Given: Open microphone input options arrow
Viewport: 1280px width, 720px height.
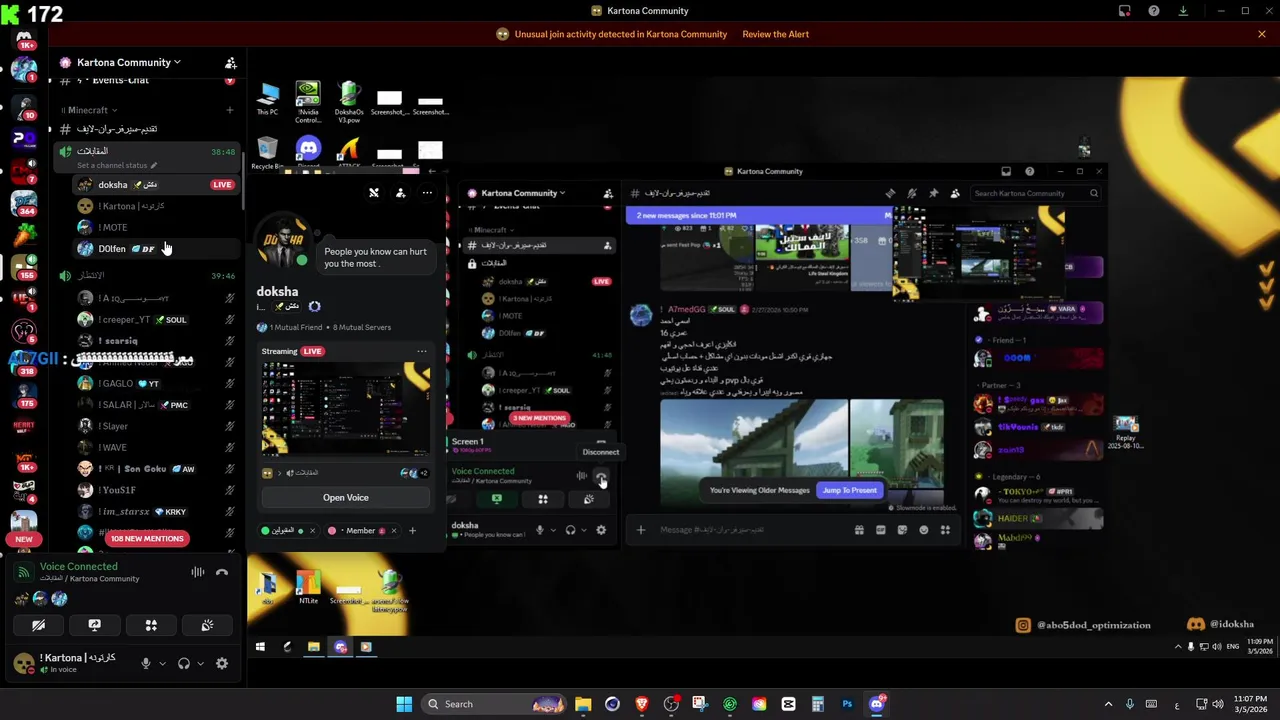Looking at the screenshot, I should (x=162, y=663).
